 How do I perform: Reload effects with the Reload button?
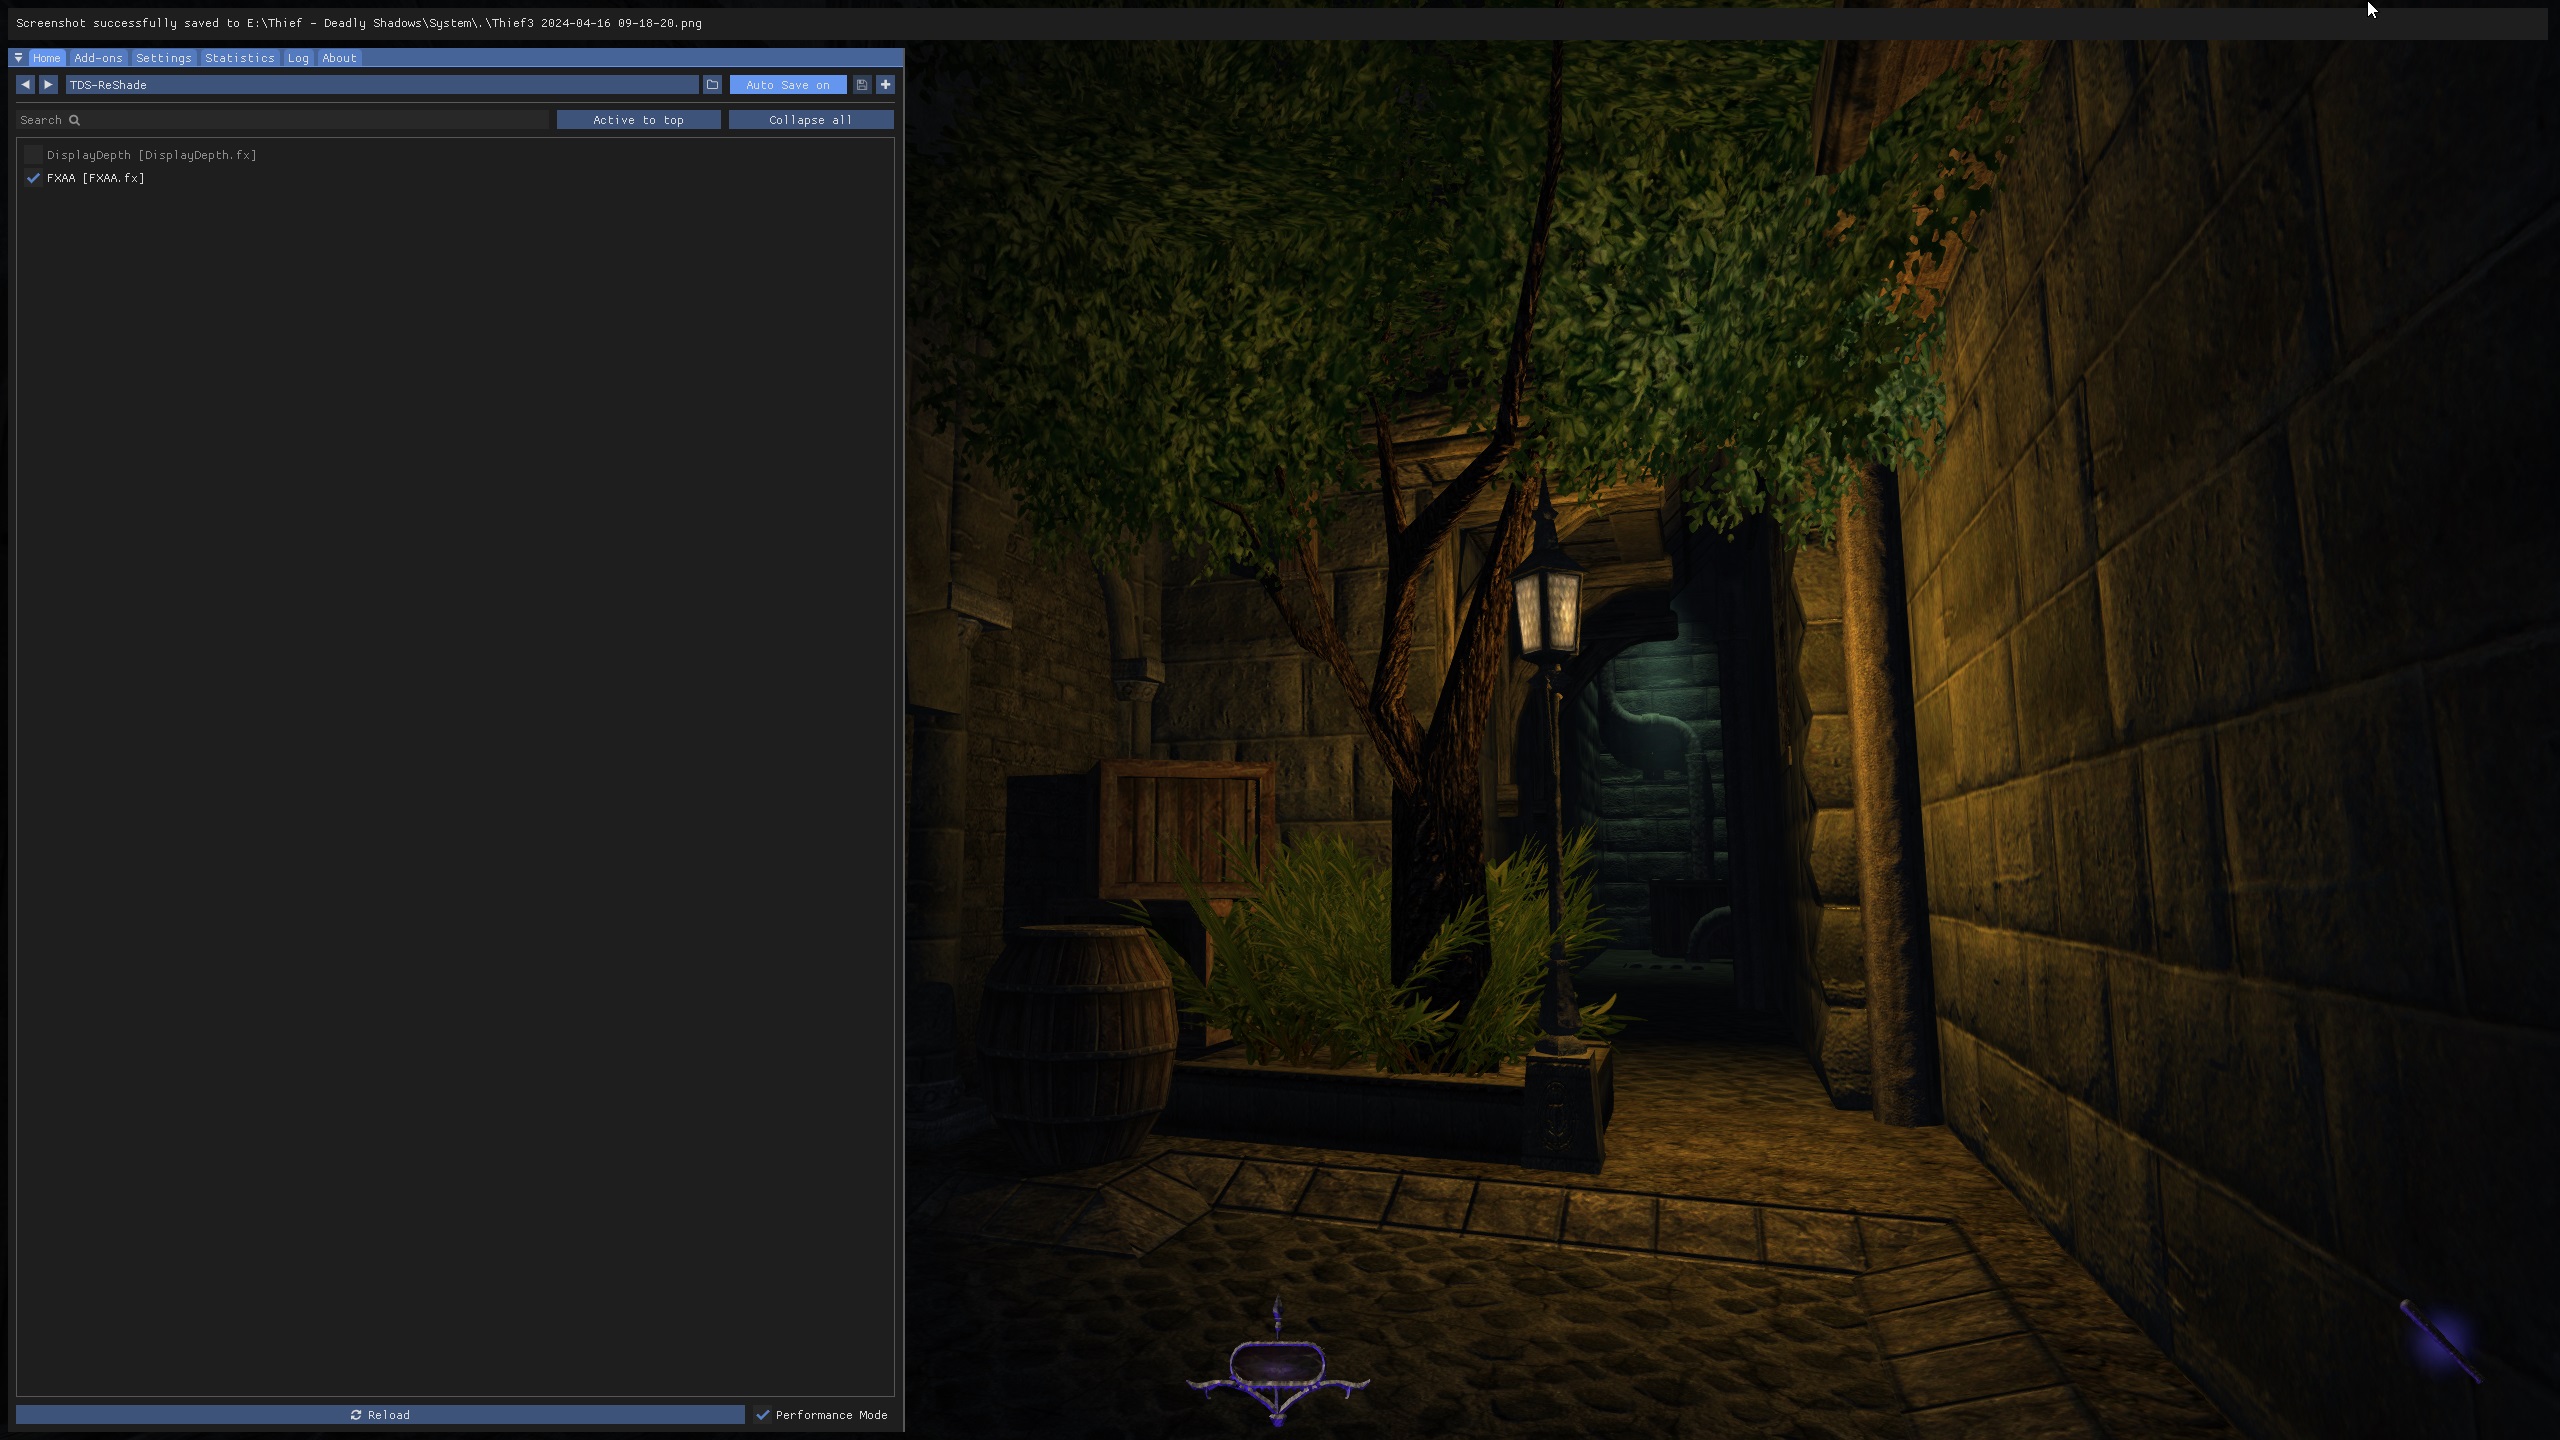[380, 1415]
